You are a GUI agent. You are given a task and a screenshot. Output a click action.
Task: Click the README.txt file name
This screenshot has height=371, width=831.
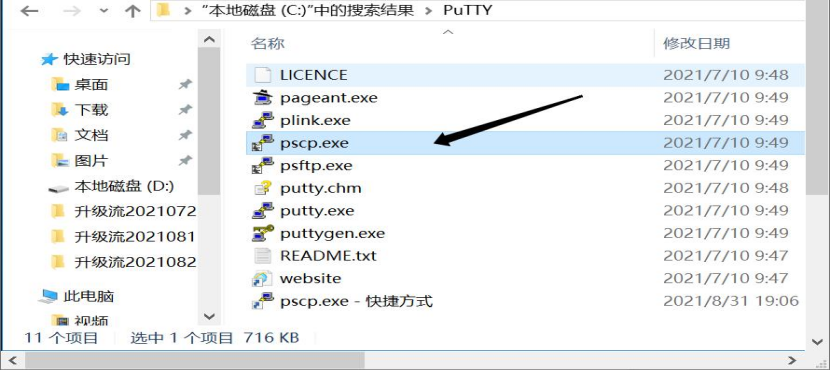pos(328,256)
